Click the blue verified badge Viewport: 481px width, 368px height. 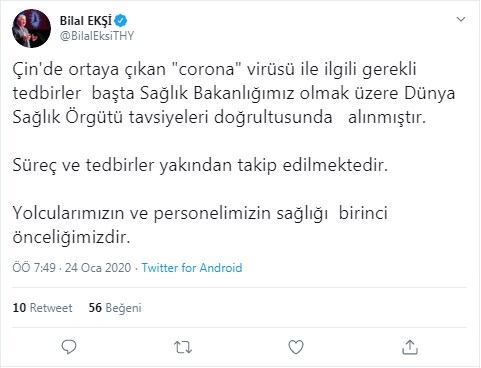121,21
